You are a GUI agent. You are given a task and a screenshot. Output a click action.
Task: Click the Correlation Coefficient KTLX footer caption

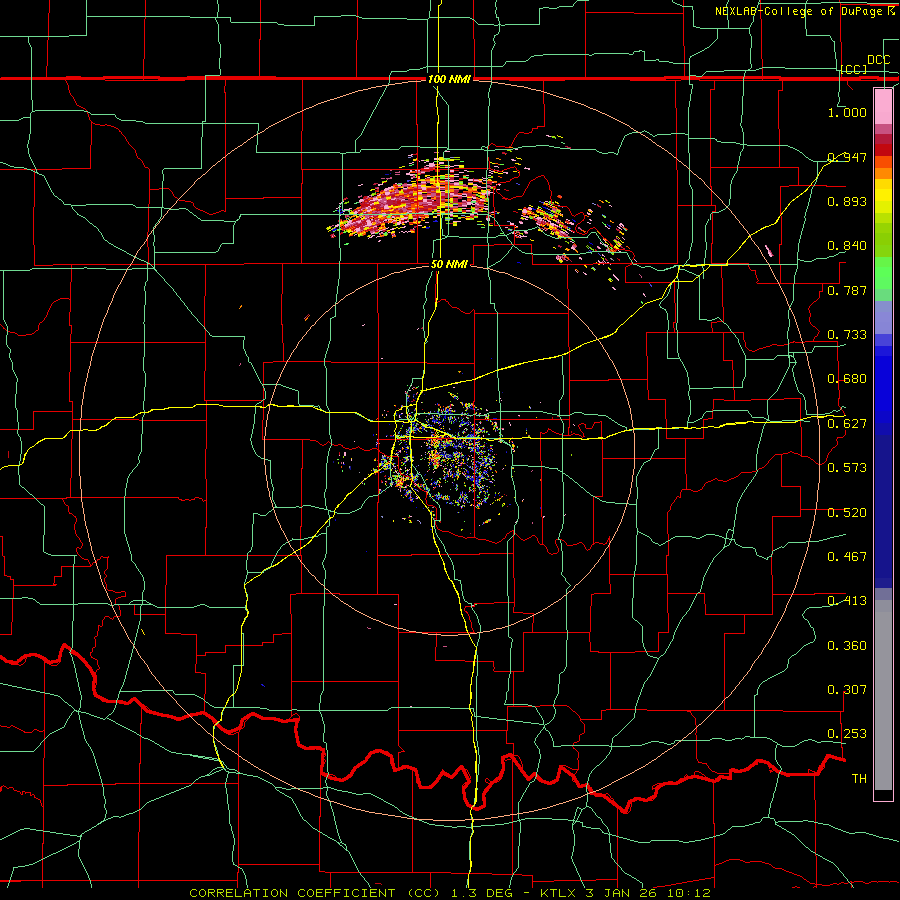[450, 893]
